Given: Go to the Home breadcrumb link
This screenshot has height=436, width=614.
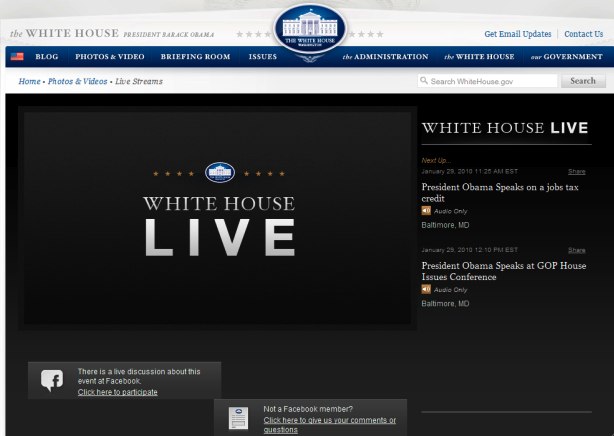Looking at the screenshot, I should tap(29, 81).
